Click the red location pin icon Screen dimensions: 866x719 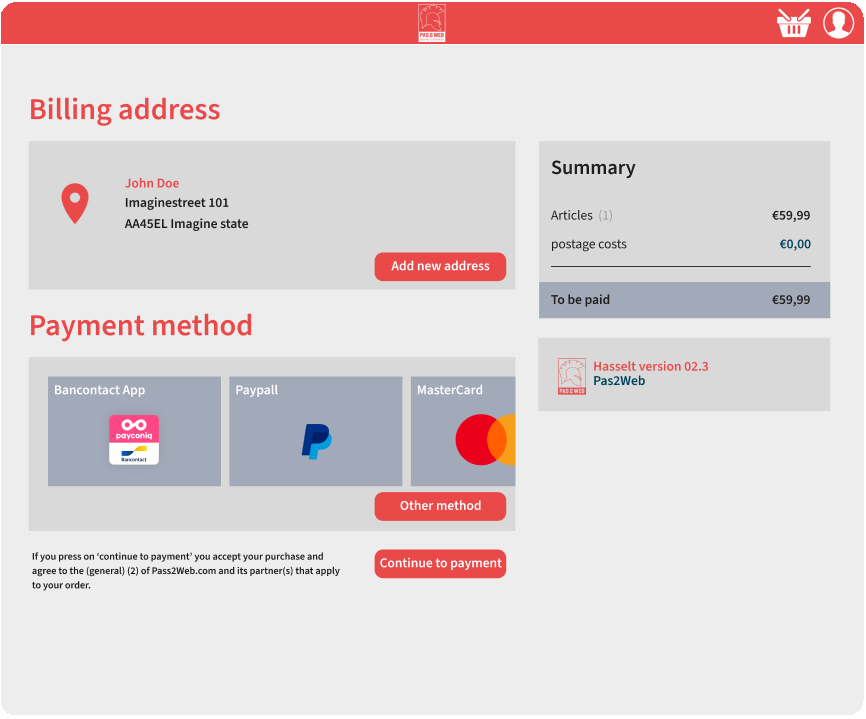pyautogui.click(x=75, y=203)
